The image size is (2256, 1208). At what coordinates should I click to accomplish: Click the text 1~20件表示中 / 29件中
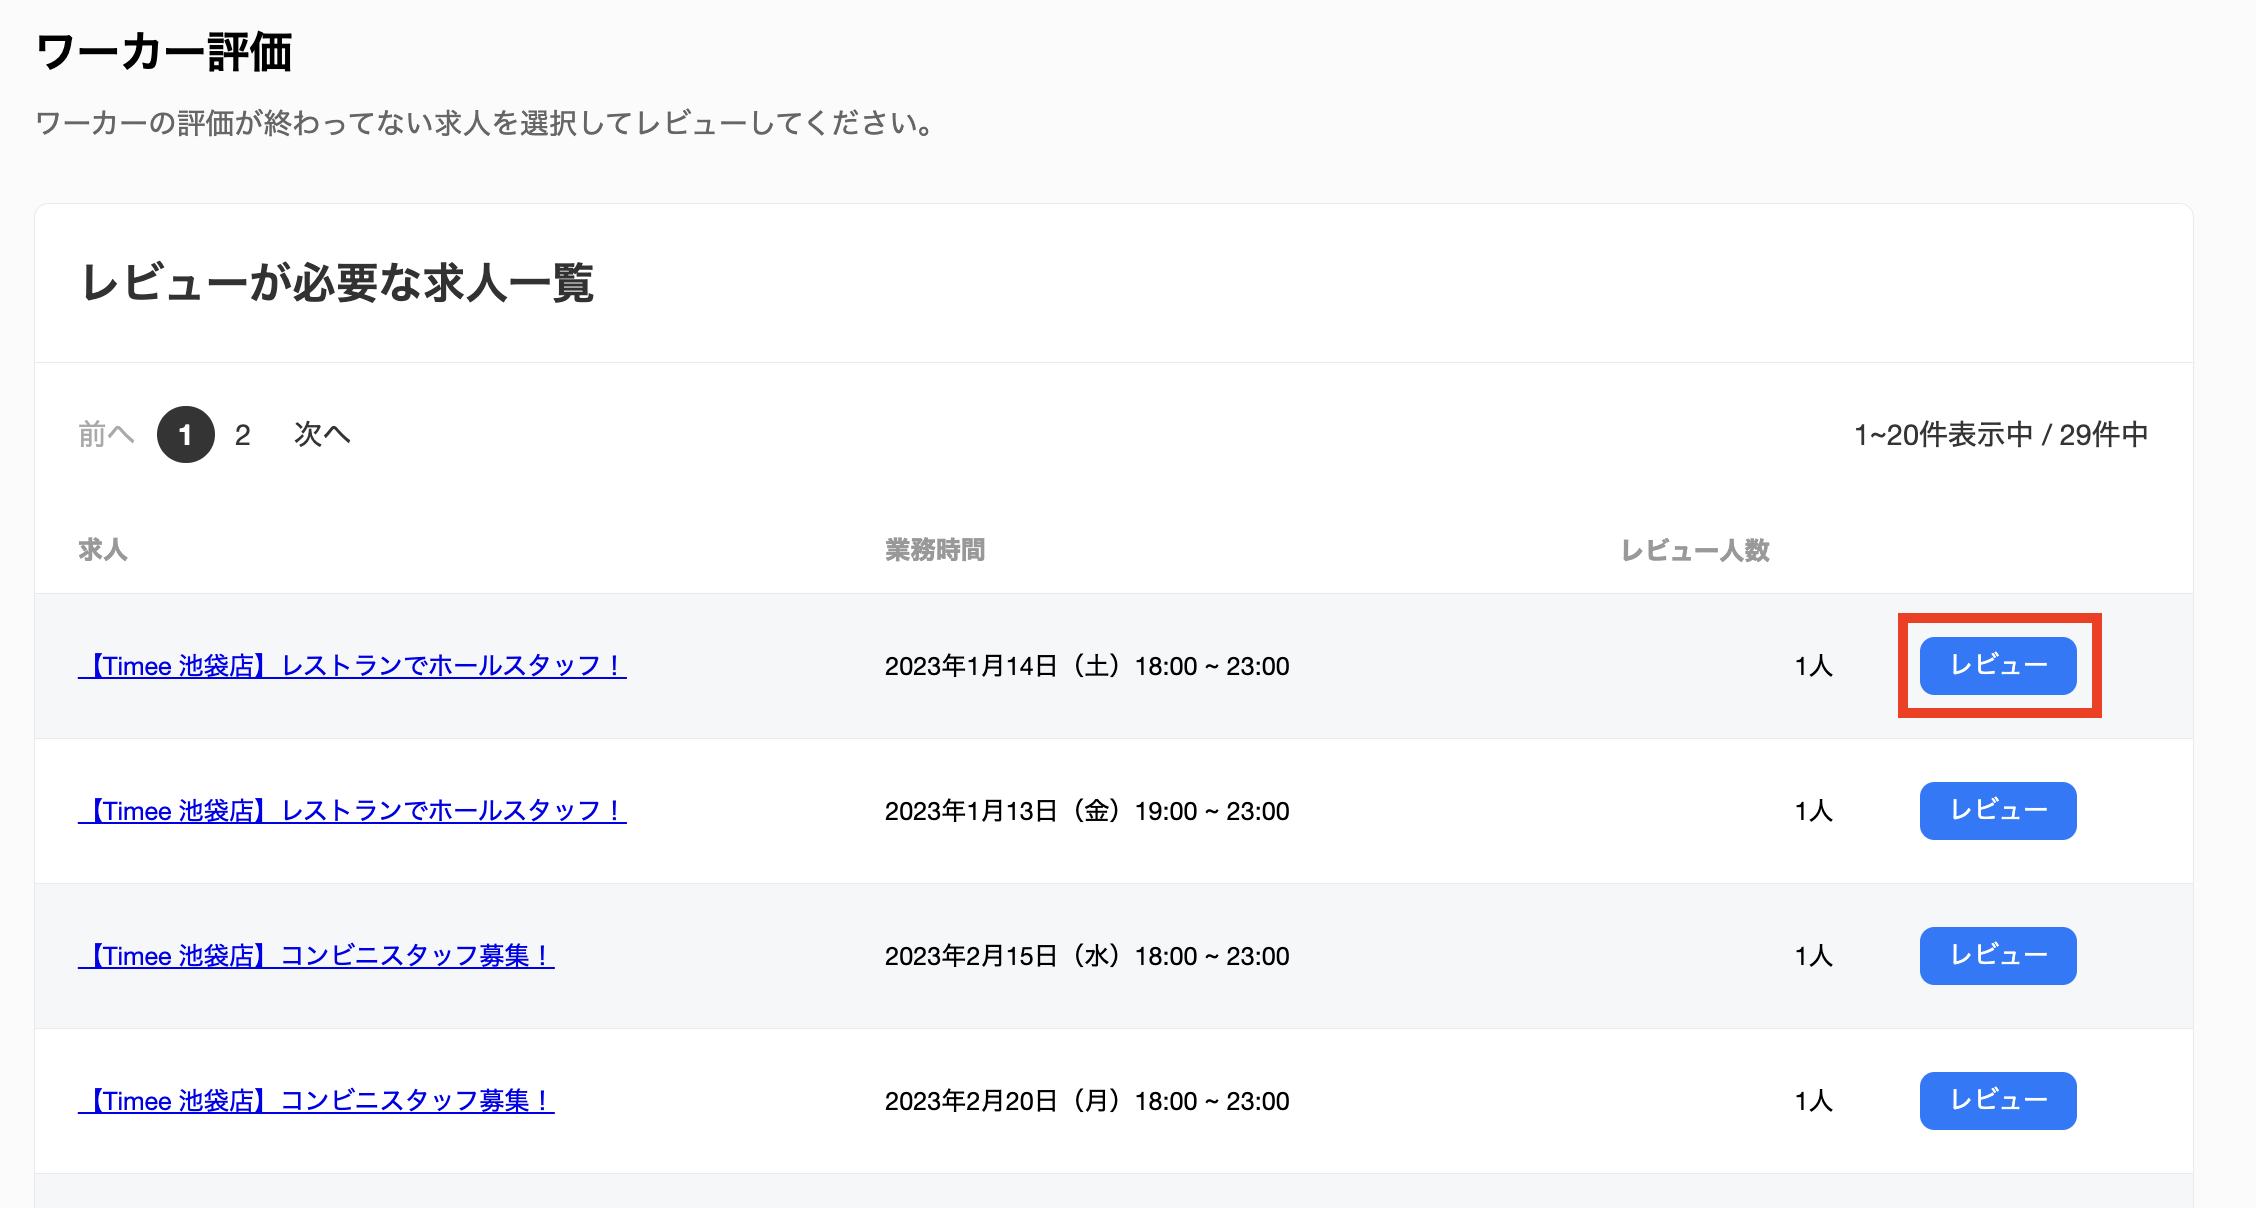point(2001,435)
